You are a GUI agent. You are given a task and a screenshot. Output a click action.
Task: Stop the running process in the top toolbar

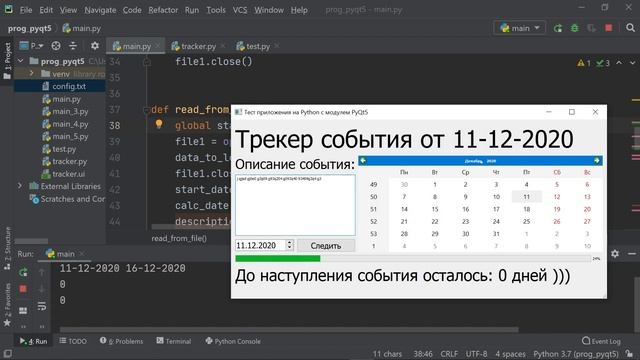(609, 28)
